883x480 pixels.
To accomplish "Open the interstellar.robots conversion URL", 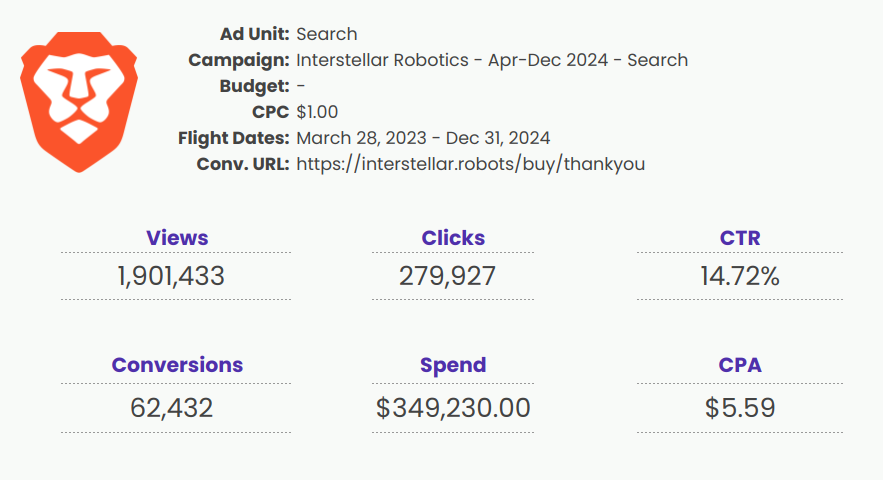I will pos(470,164).
